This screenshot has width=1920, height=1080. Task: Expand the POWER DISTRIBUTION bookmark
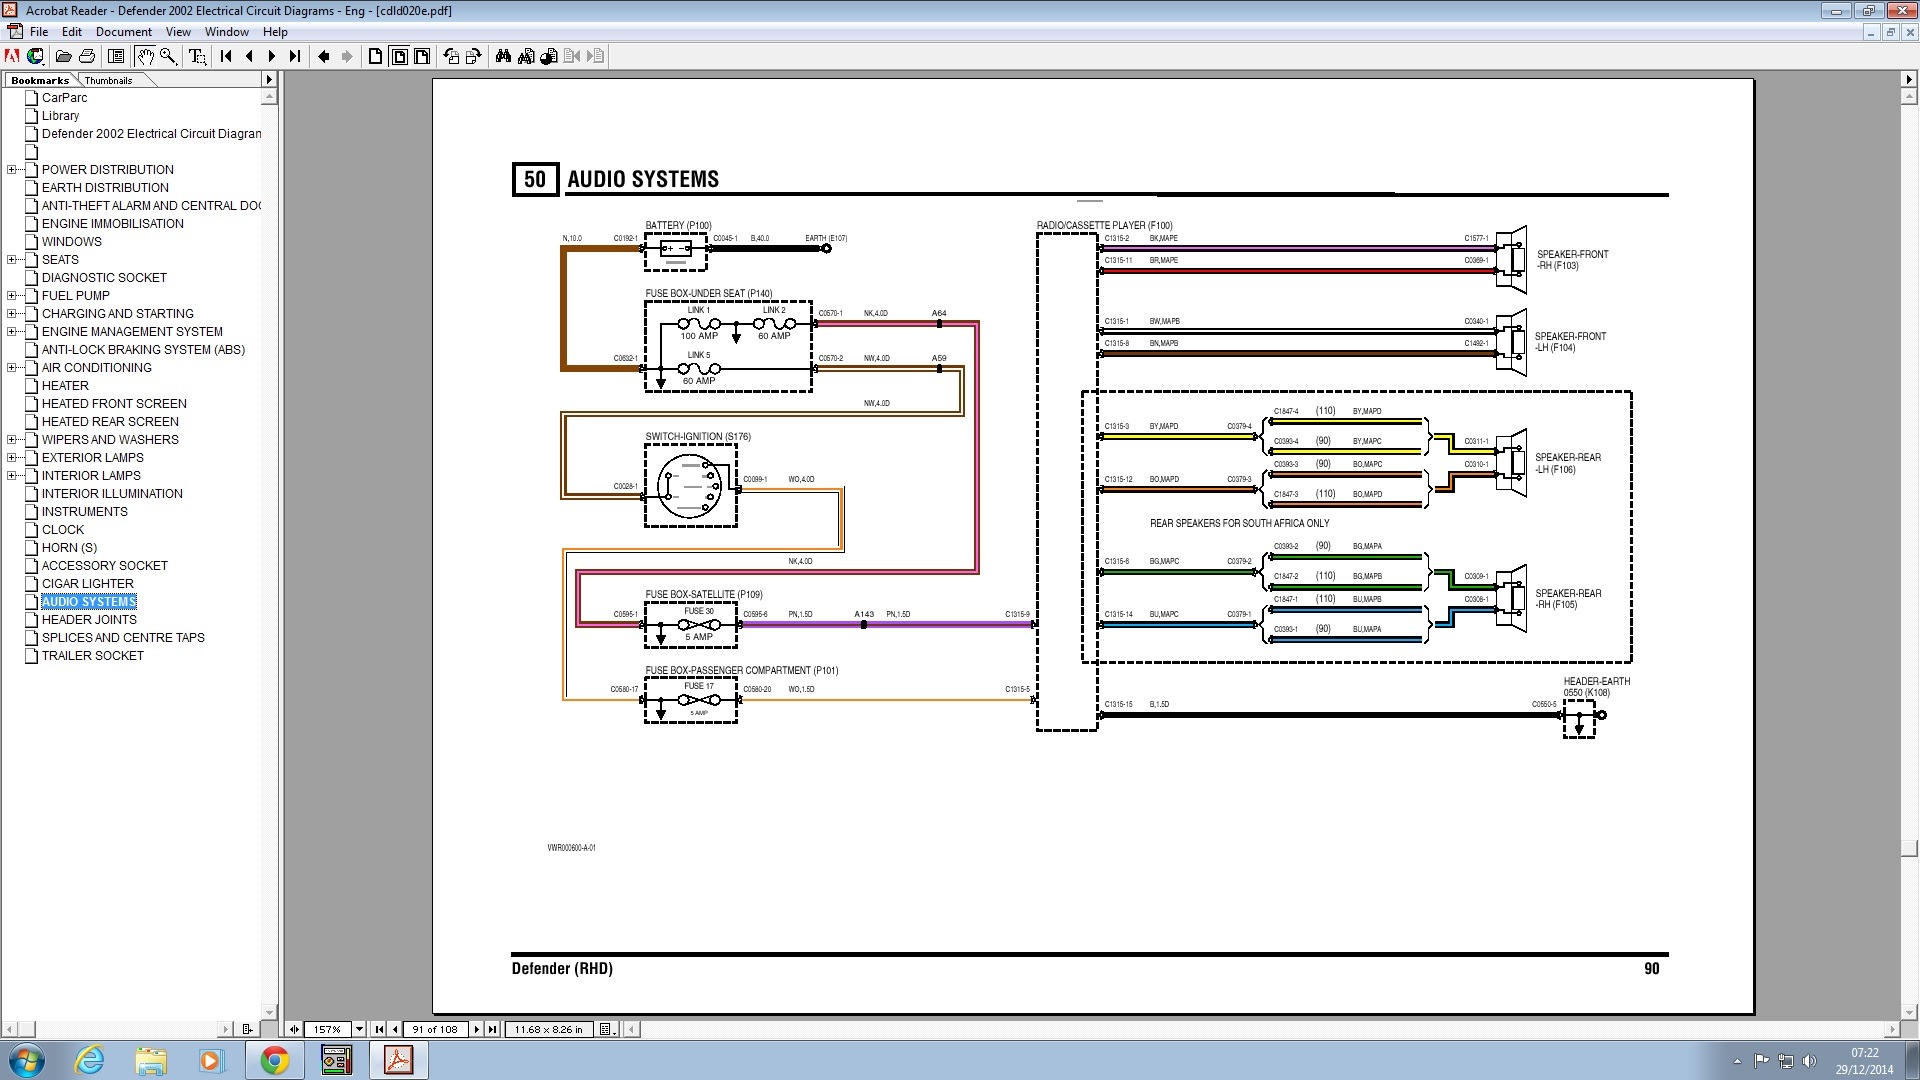point(12,170)
